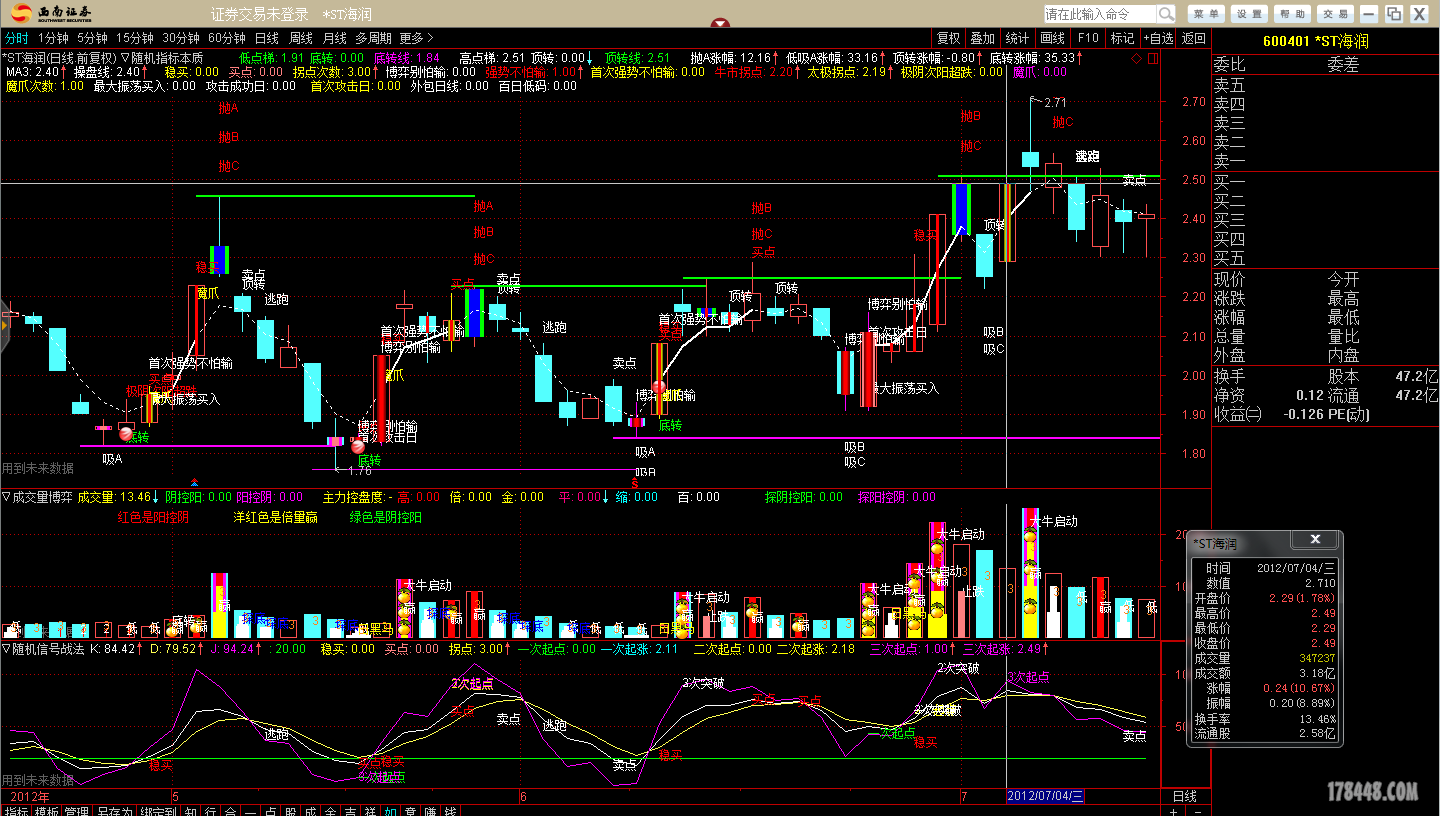The height and width of the screenshot is (816, 1440).
Task: Switch to 15分钟 period
Action: [135, 39]
